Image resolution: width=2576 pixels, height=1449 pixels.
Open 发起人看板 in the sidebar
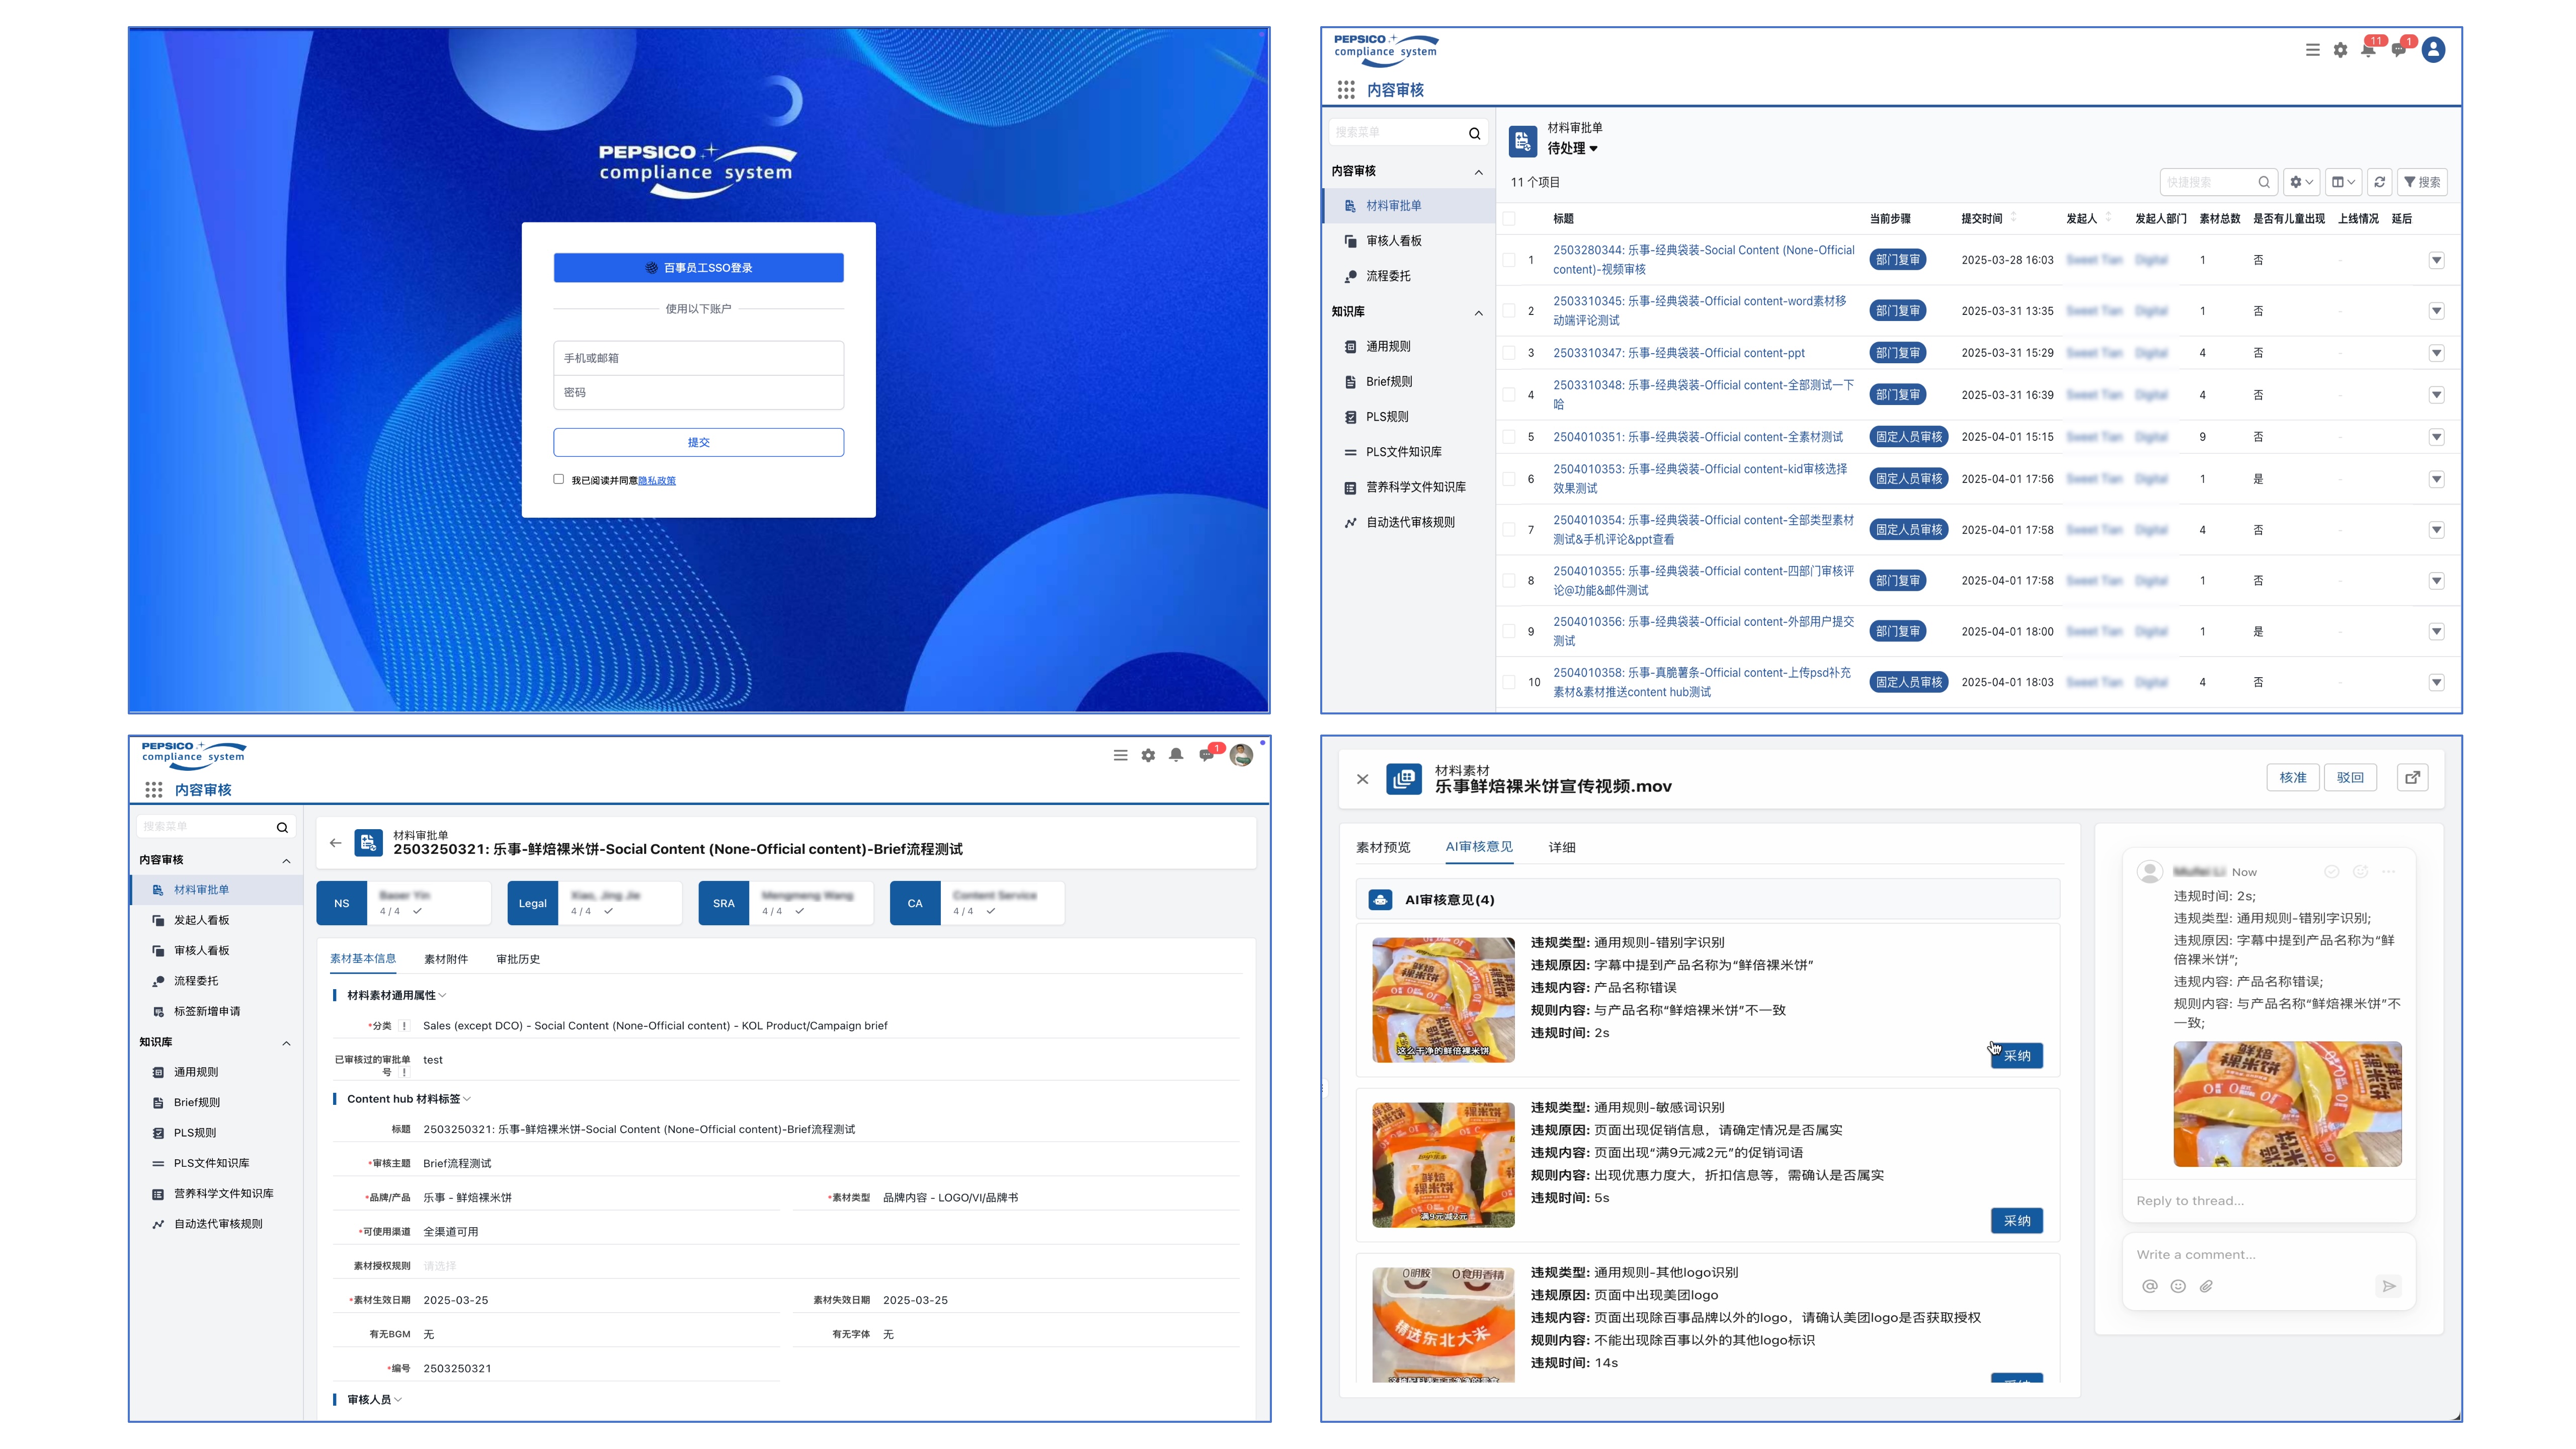point(201,920)
